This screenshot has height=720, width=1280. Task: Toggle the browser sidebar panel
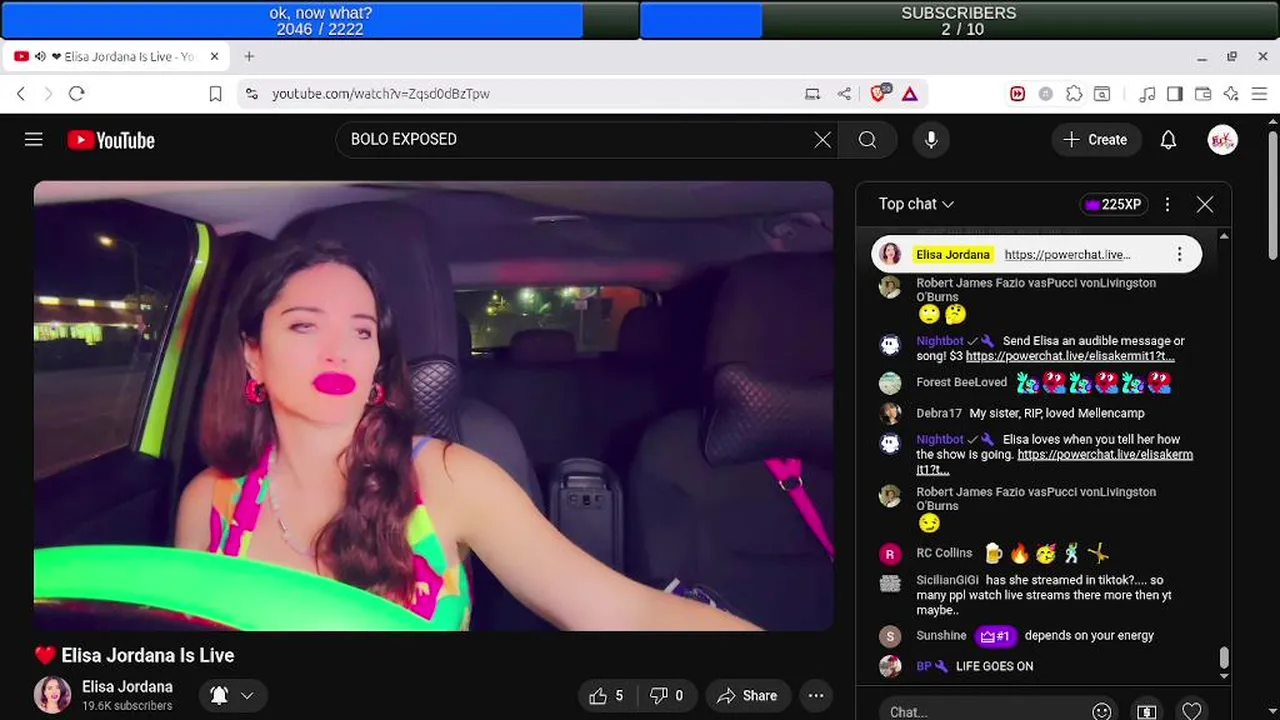1175,94
